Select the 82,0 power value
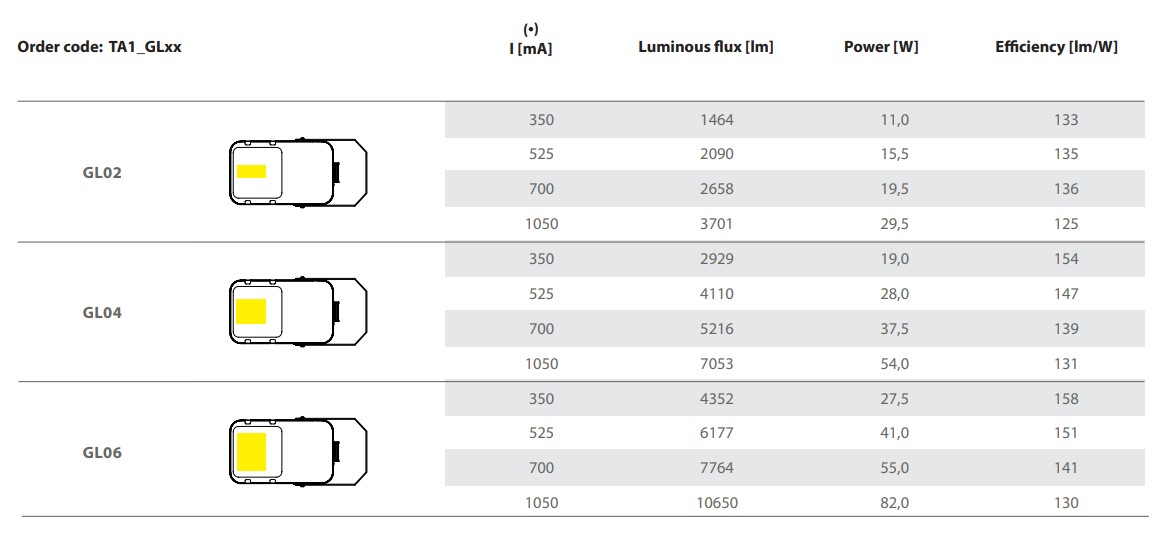 tap(895, 503)
